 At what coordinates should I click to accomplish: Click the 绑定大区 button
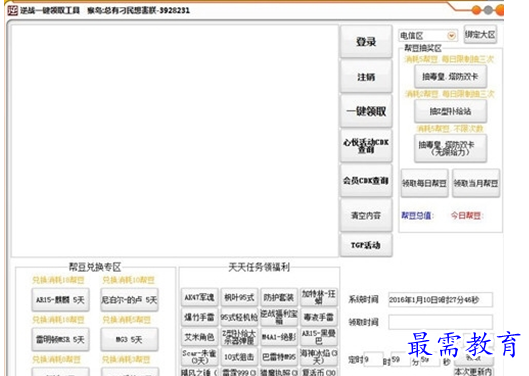(480, 34)
